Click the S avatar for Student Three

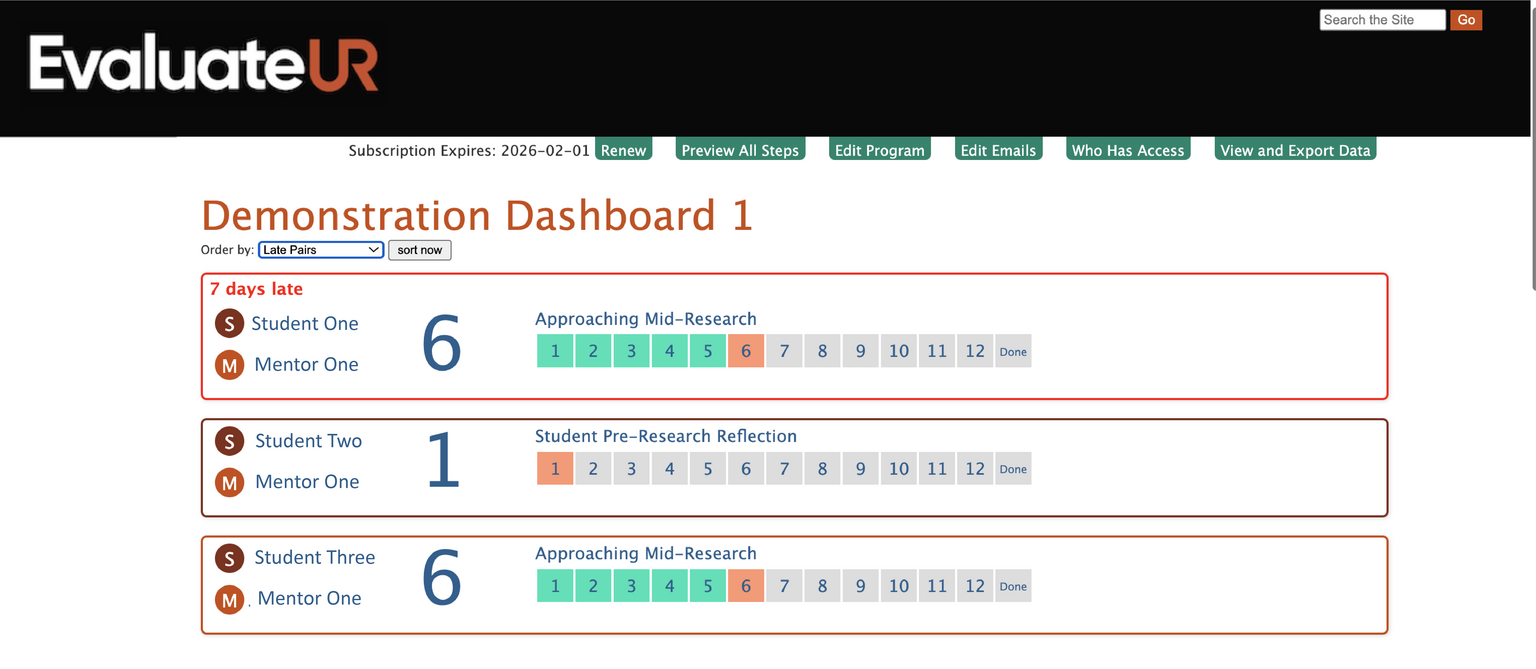tap(229, 557)
